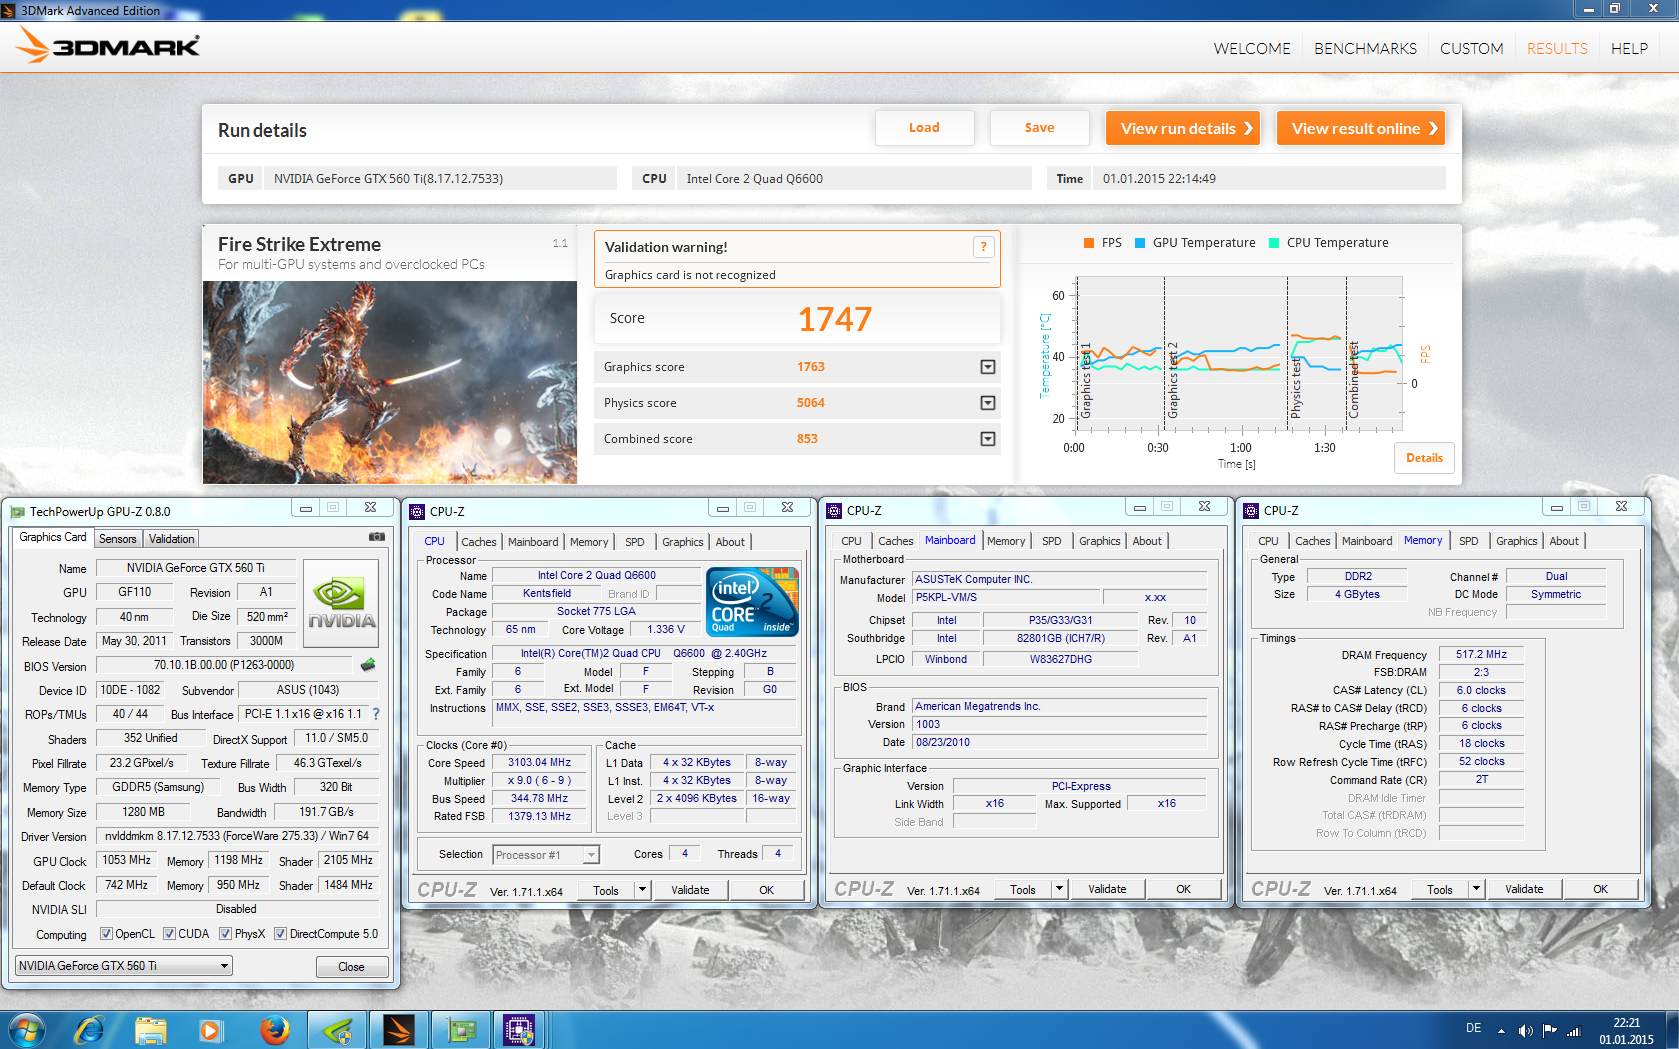The height and width of the screenshot is (1049, 1679).
Task: Click OK in the CPU-Z Memory window
Action: (1600, 889)
